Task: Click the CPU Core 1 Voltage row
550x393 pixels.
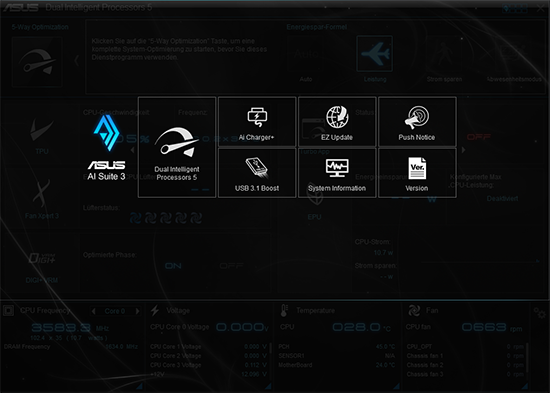Action: point(208,347)
